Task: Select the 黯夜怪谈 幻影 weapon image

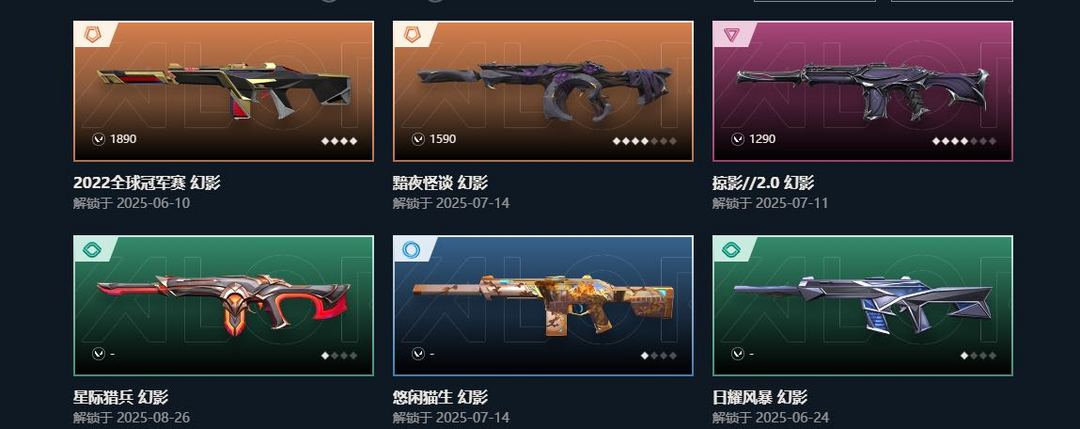Action: click(x=544, y=91)
